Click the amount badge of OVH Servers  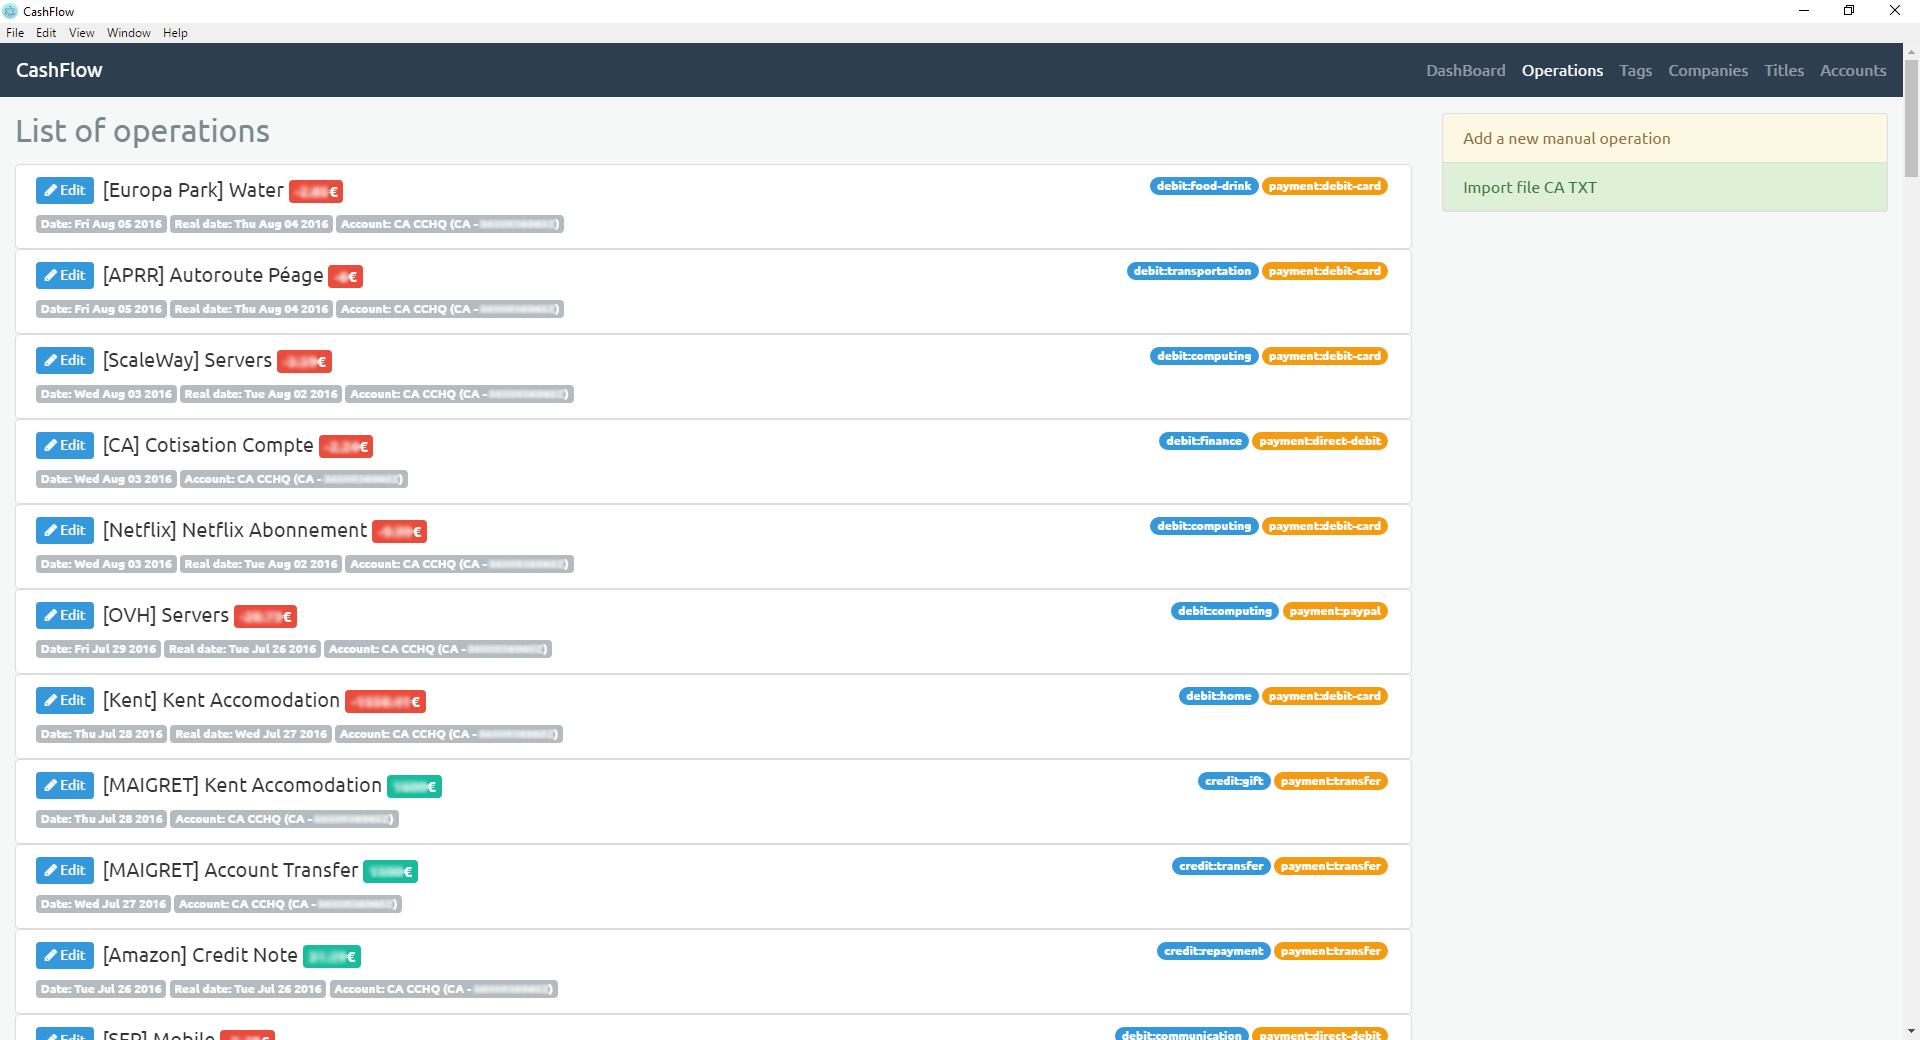coord(265,617)
